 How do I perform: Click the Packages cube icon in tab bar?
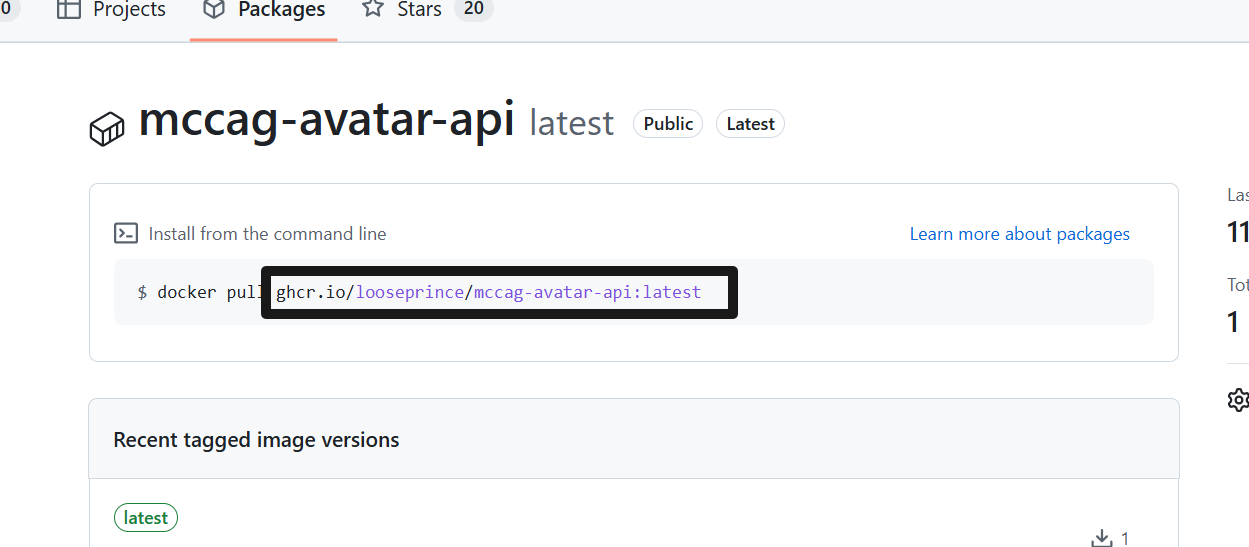pyautogui.click(x=214, y=10)
